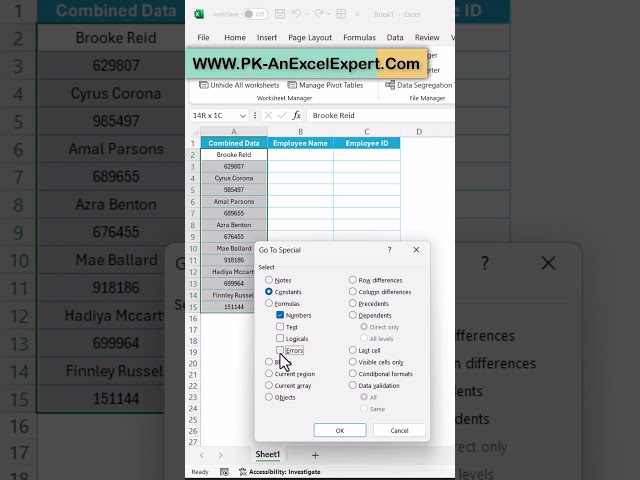Open Customize Quick Access Toolbar dropdown

click(x=358, y=14)
